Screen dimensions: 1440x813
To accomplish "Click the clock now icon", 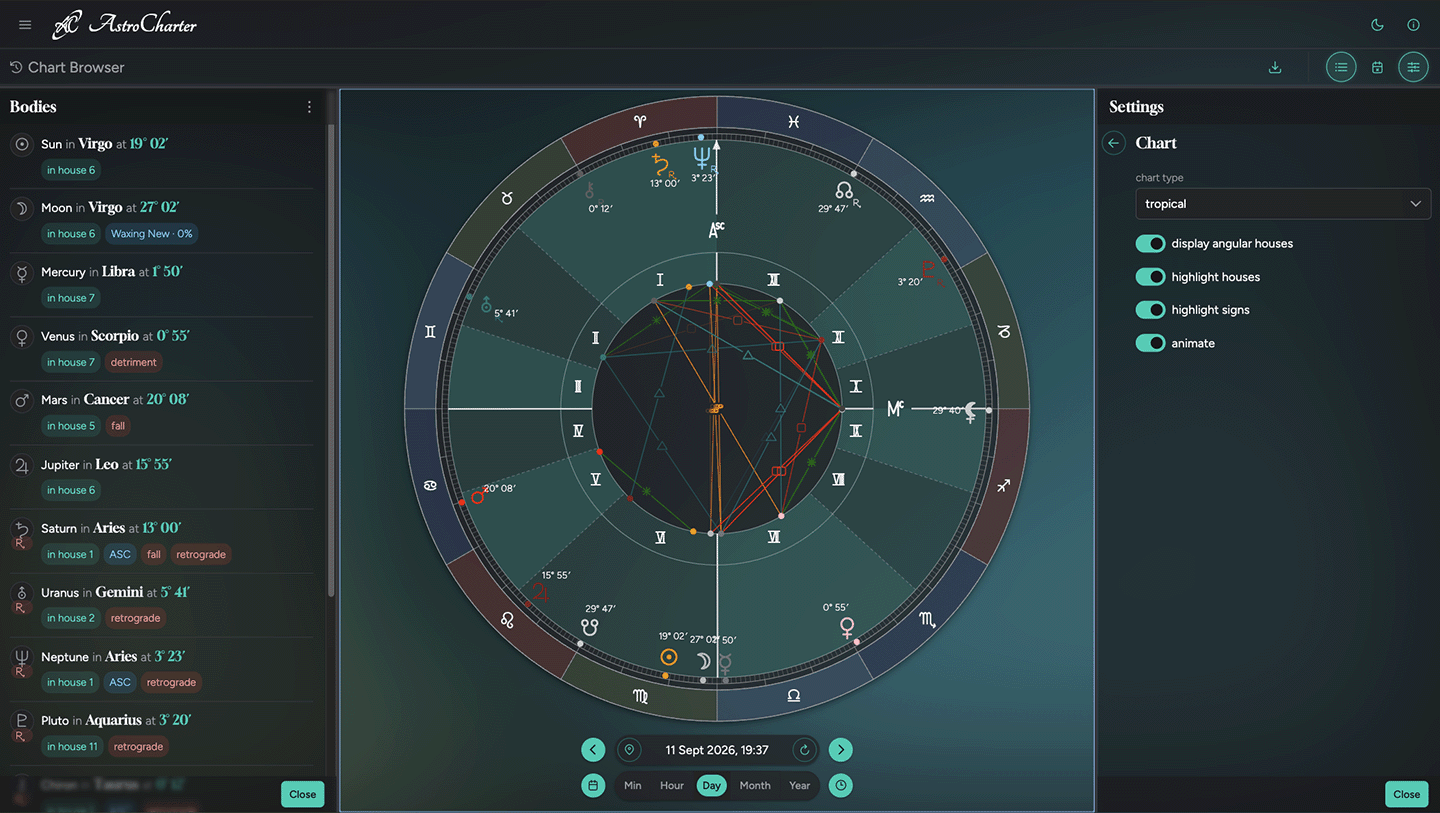I will (841, 785).
